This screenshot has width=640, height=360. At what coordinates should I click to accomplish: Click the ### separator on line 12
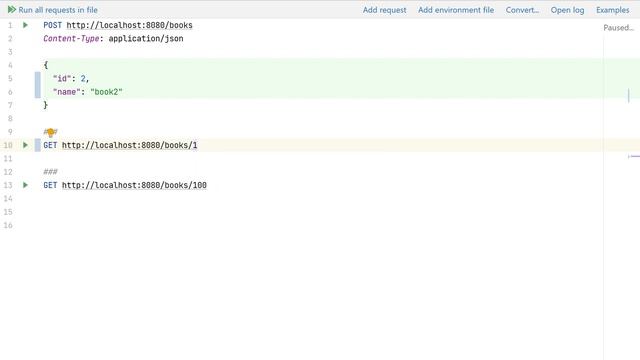50,172
